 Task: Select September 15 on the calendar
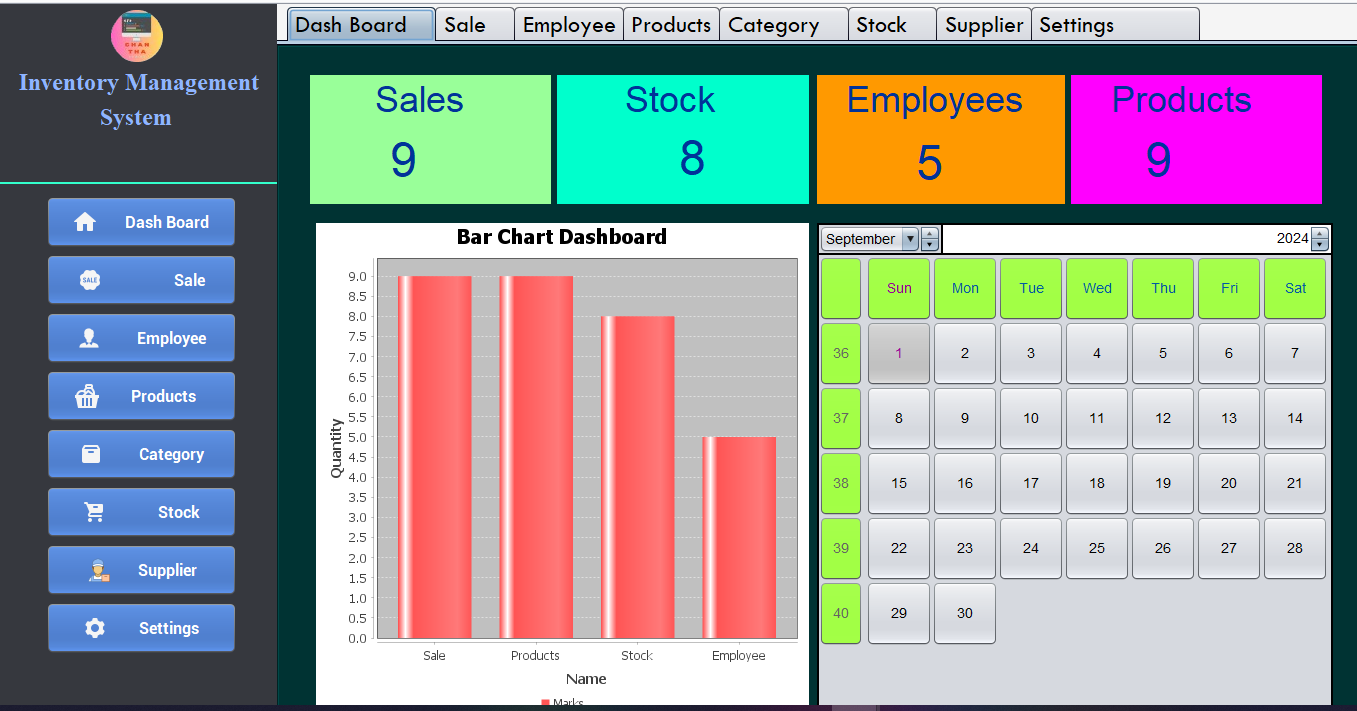pos(898,483)
